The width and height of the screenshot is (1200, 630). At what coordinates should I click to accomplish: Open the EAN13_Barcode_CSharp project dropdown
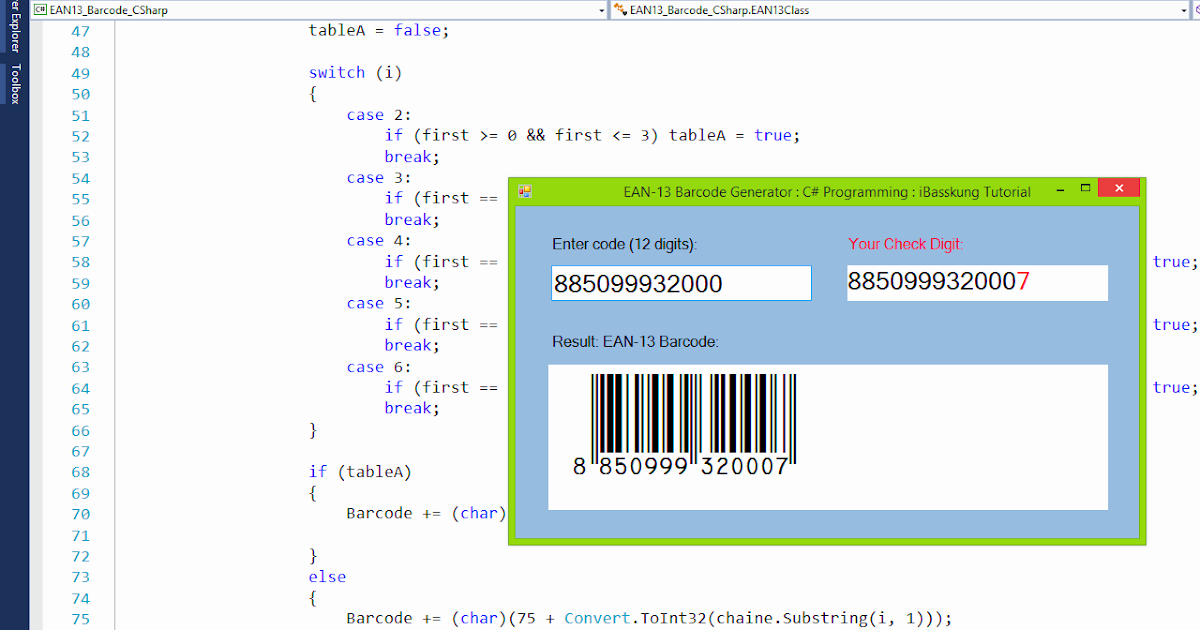pyautogui.click(x=601, y=10)
